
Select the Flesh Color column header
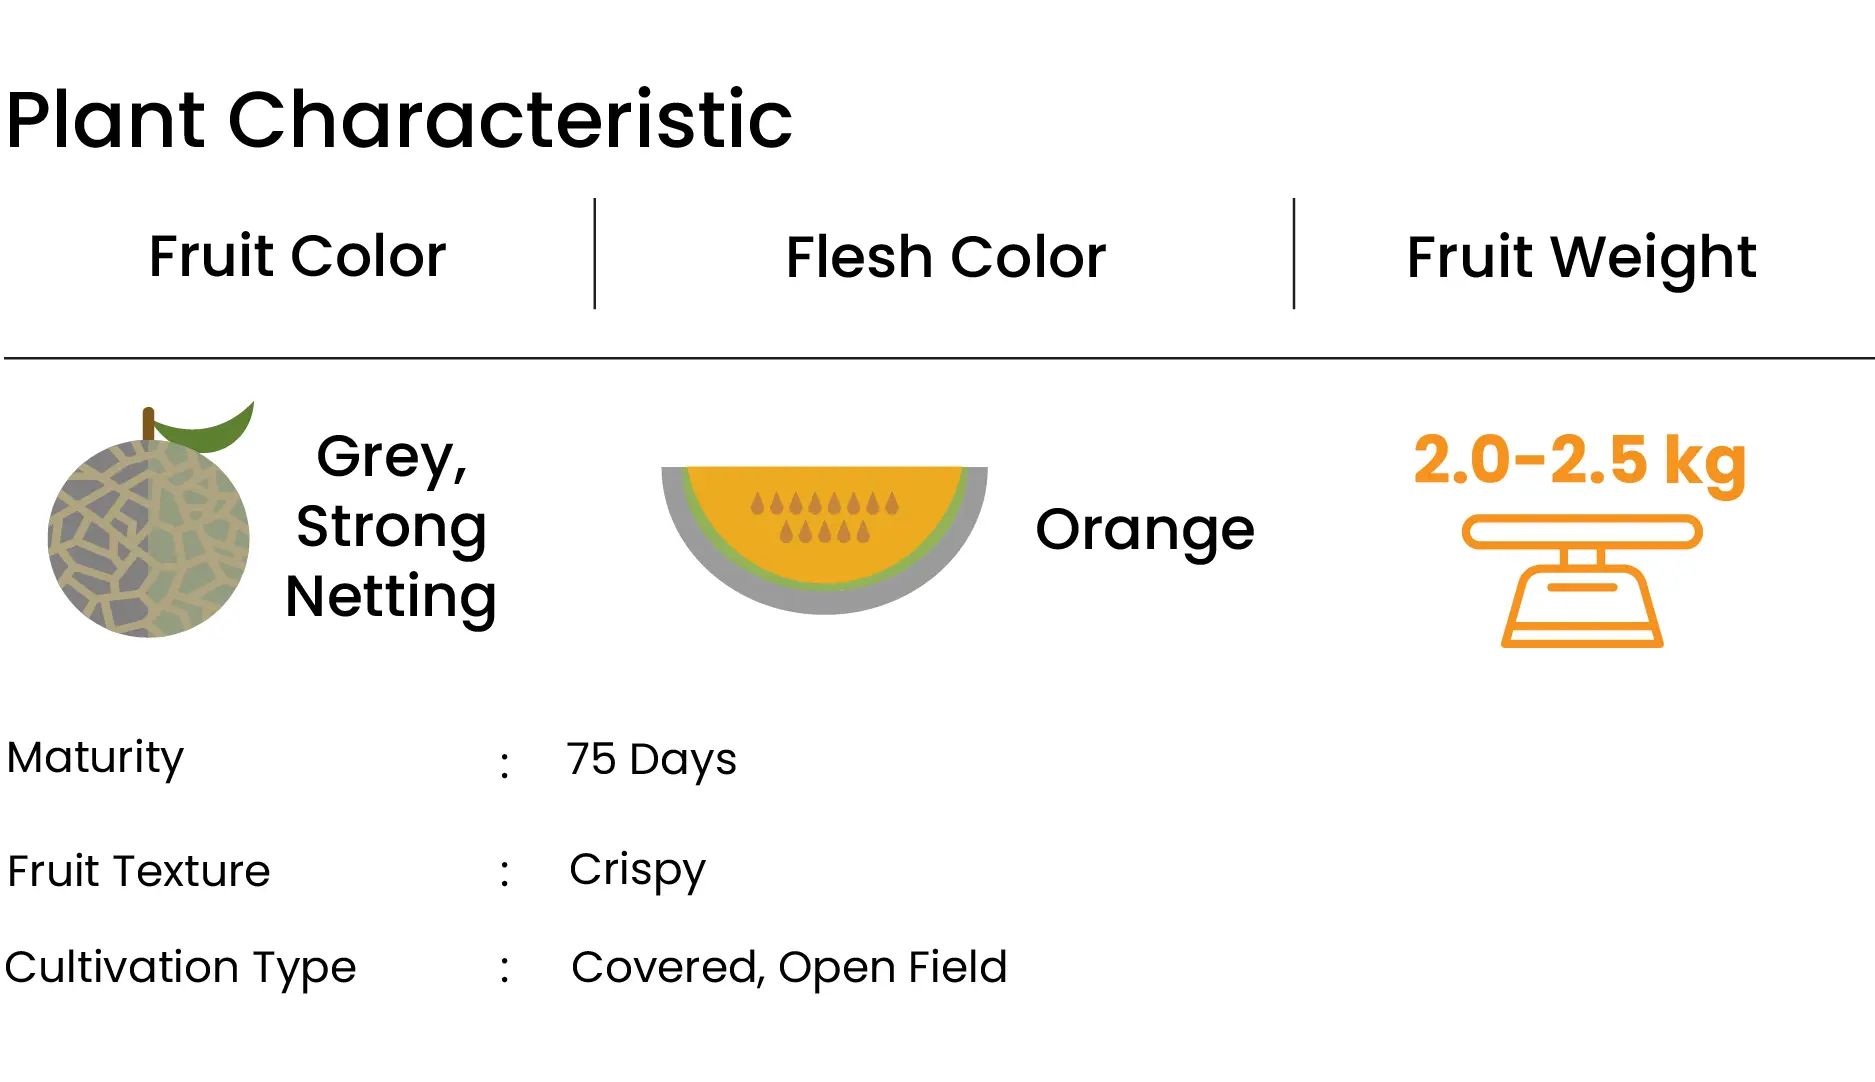pos(945,257)
